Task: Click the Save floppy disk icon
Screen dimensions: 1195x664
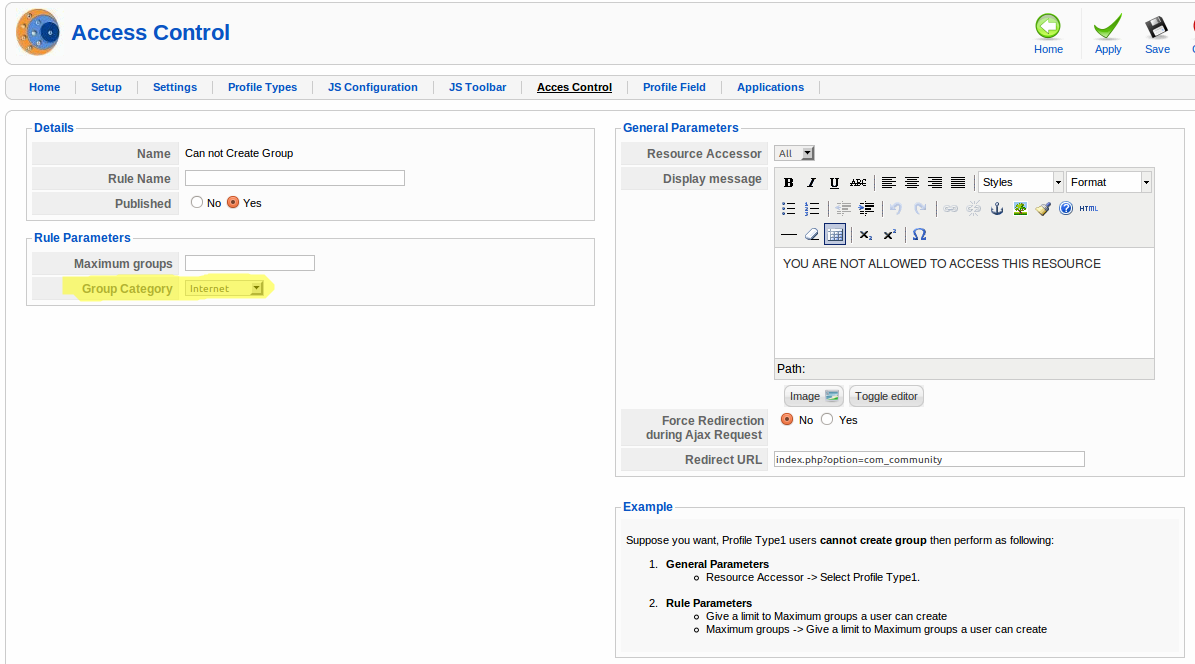Action: [1157, 27]
